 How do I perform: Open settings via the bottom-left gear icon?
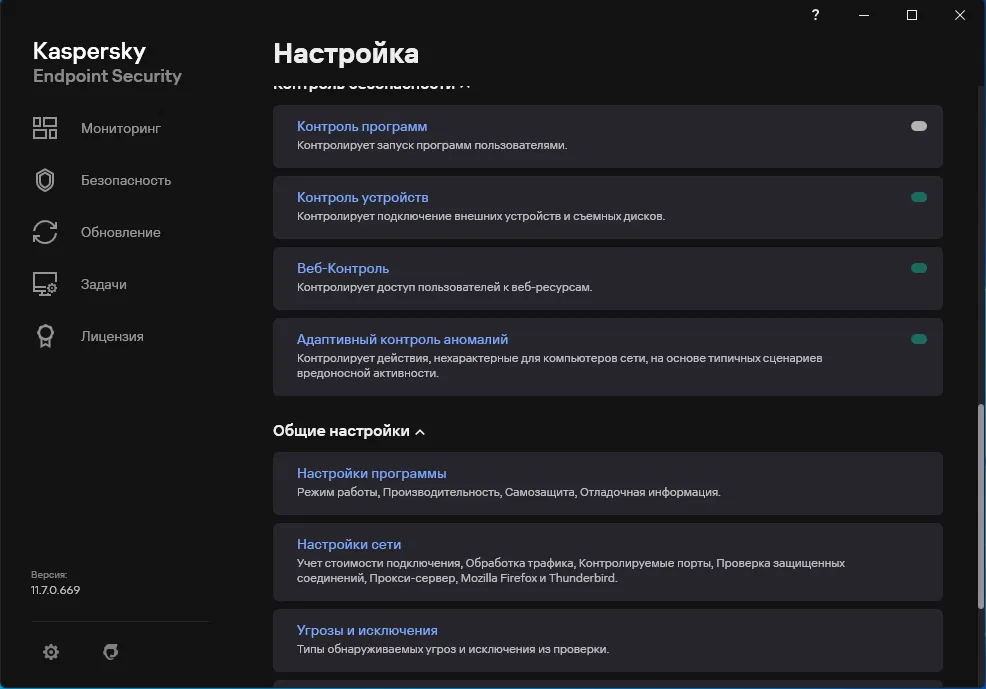pyautogui.click(x=51, y=652)
